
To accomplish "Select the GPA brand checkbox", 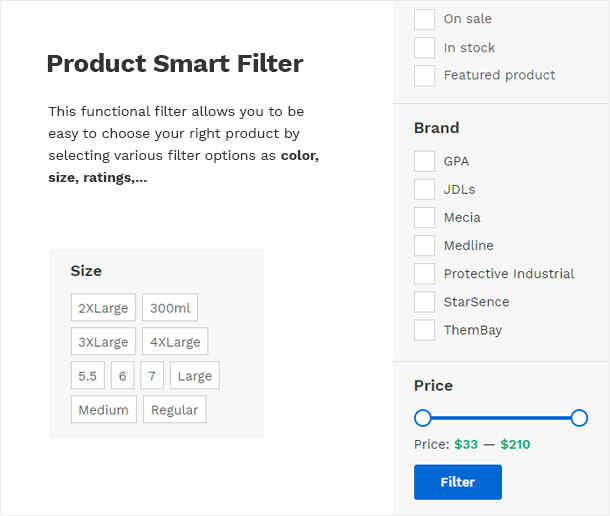I will (x=424, y=161).
